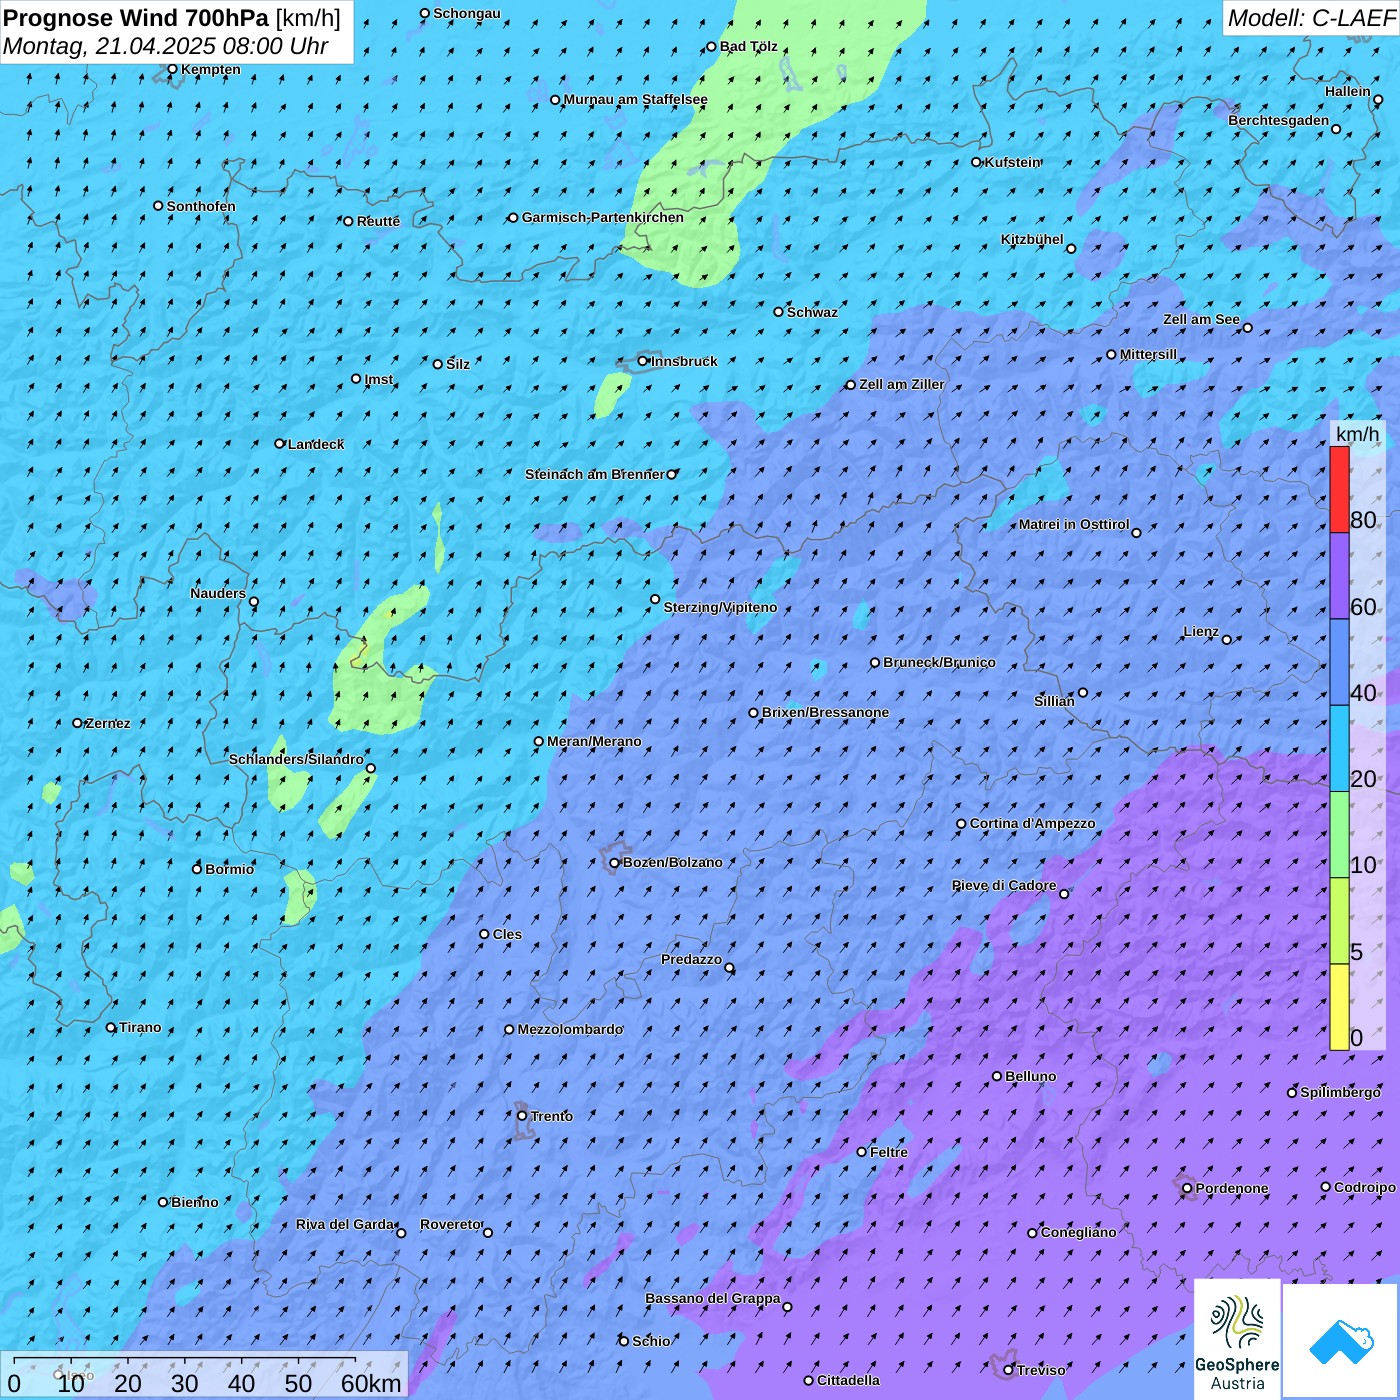
Task: Select the Schlanders/Silandro label
Action: coord(296,759)
